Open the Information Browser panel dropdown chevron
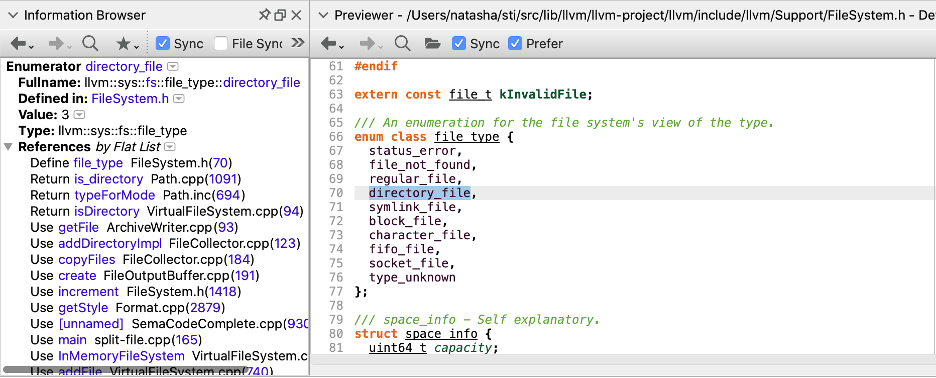This screenshot has width=936, height=378. coord(14,16)
